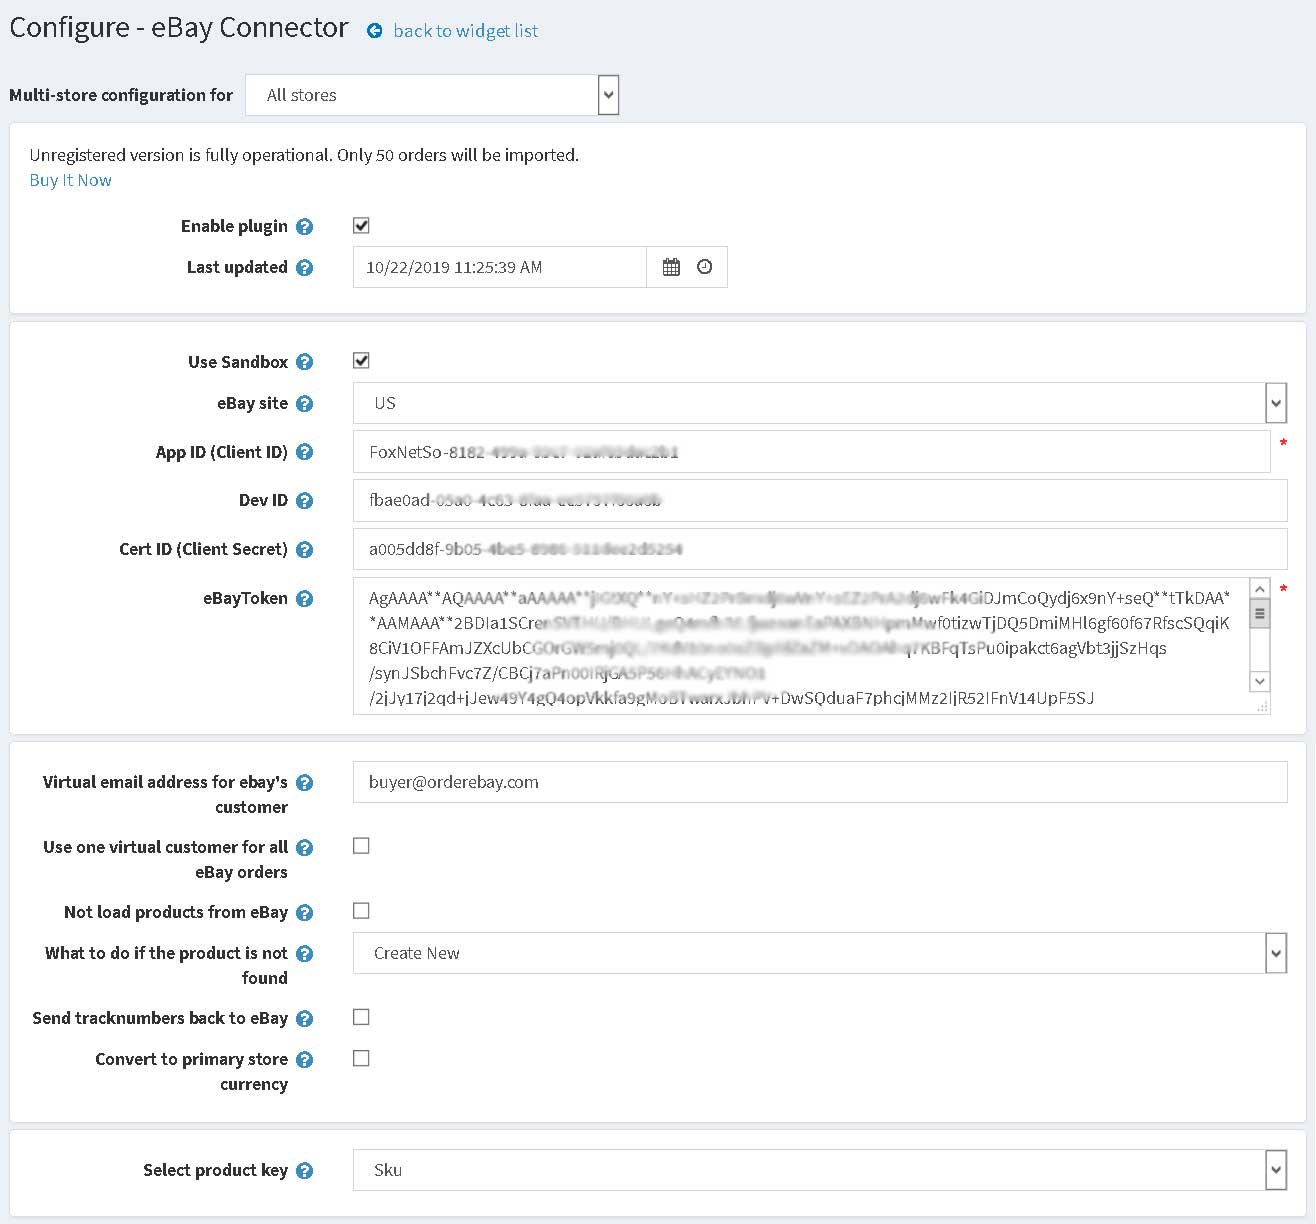
Task: Show help for Not load products from eBay
Action: 305,913
